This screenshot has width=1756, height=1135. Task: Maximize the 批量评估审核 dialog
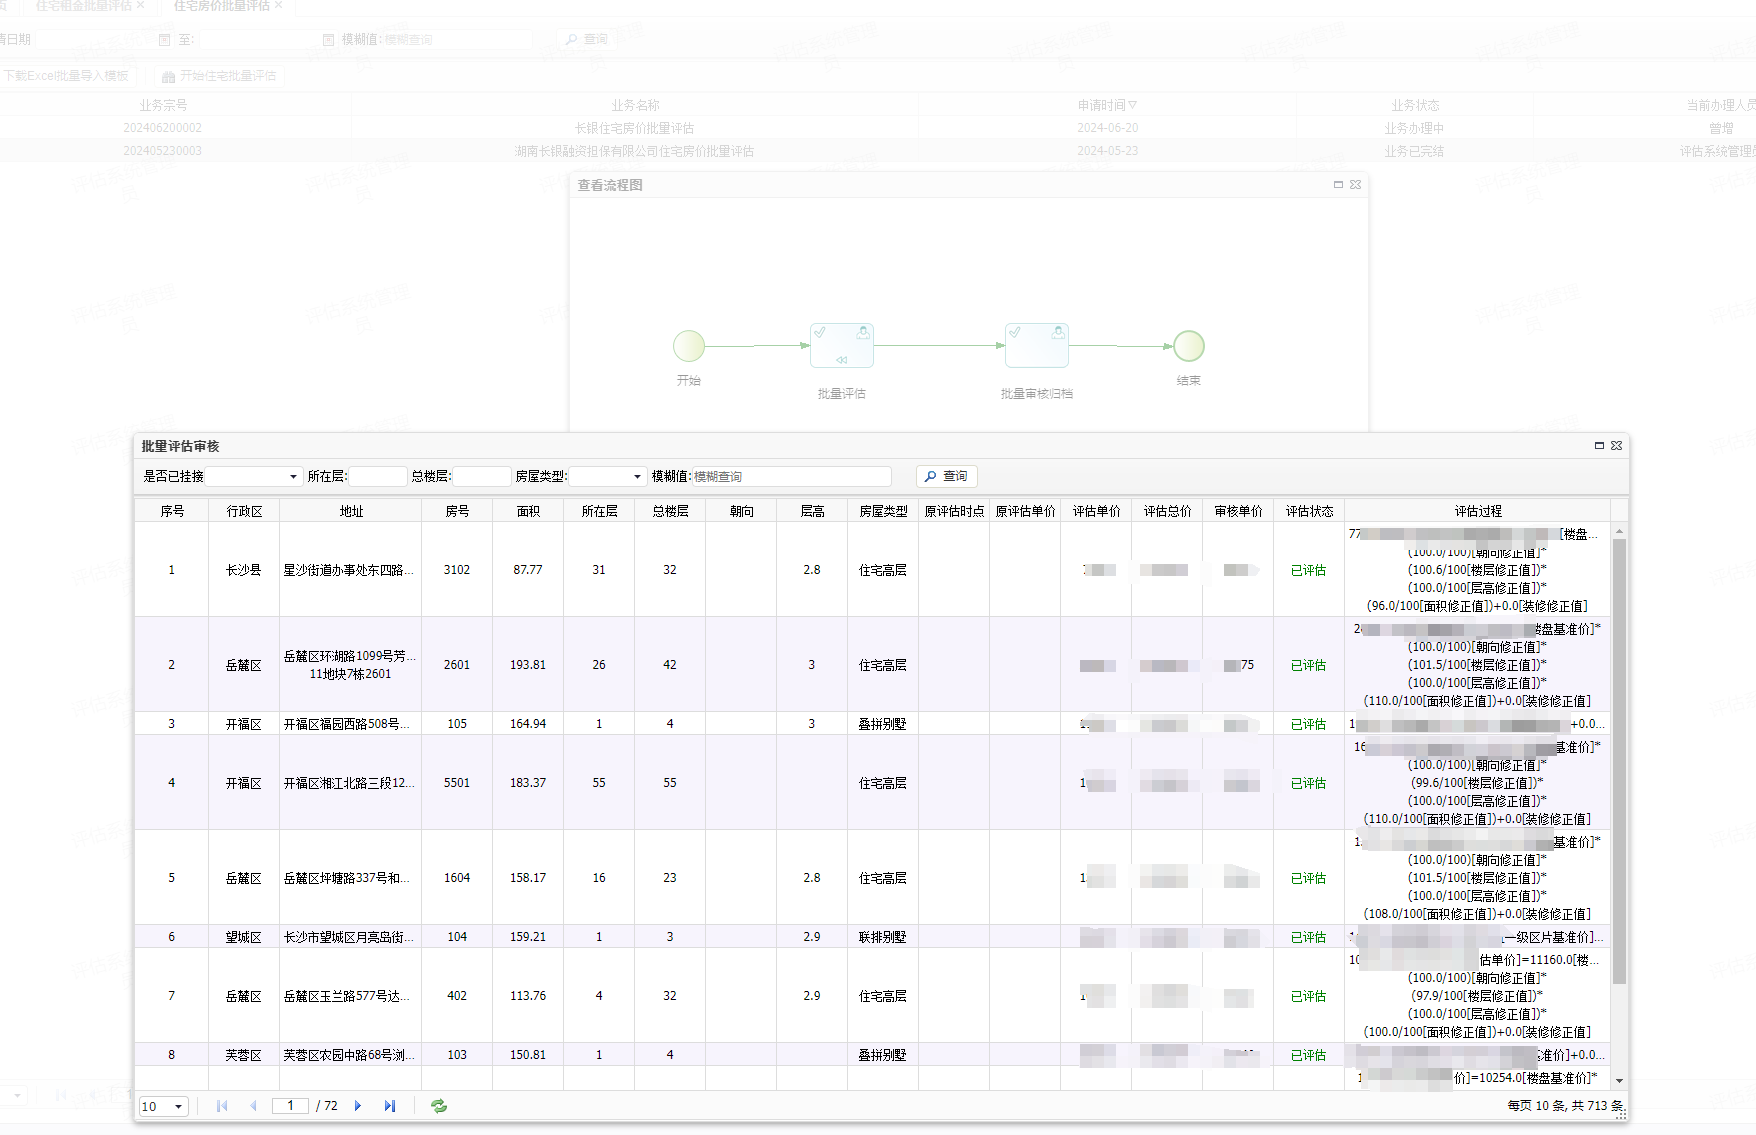(x=1599, y=446)
